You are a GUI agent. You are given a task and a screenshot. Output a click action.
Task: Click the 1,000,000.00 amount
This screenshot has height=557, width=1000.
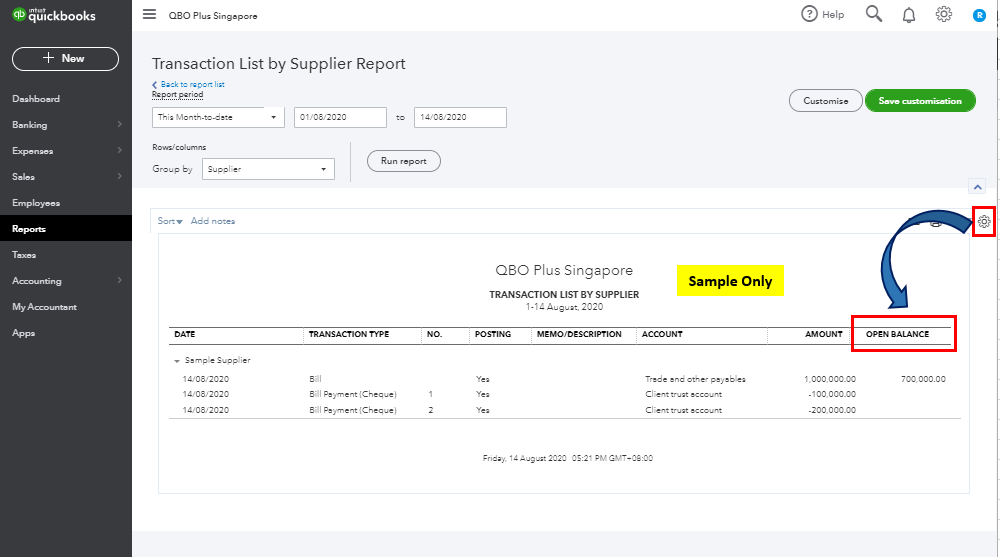coord(830,379)
